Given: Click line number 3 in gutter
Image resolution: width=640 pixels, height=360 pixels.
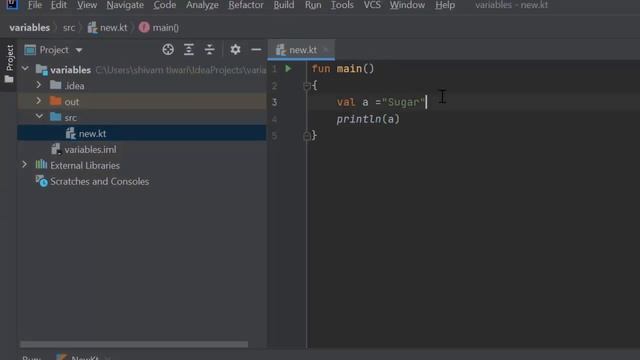Looking at the screenshot, I should click(274, 102).
